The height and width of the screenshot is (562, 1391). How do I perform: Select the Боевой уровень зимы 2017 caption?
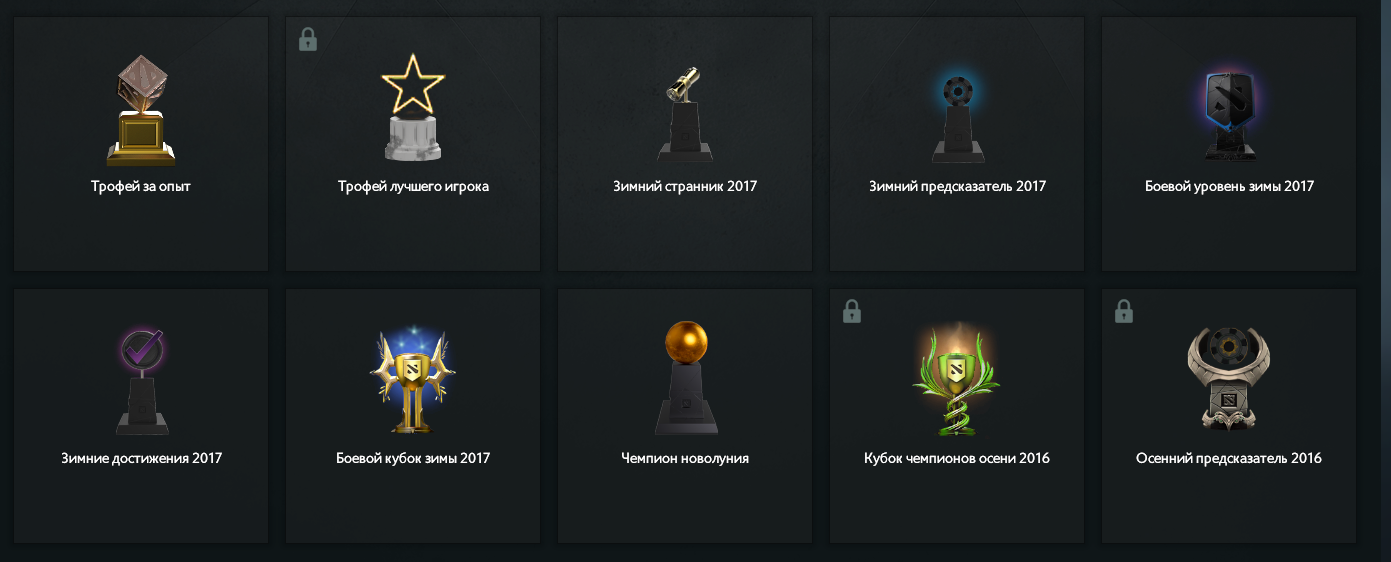(x=1229, y=186)
